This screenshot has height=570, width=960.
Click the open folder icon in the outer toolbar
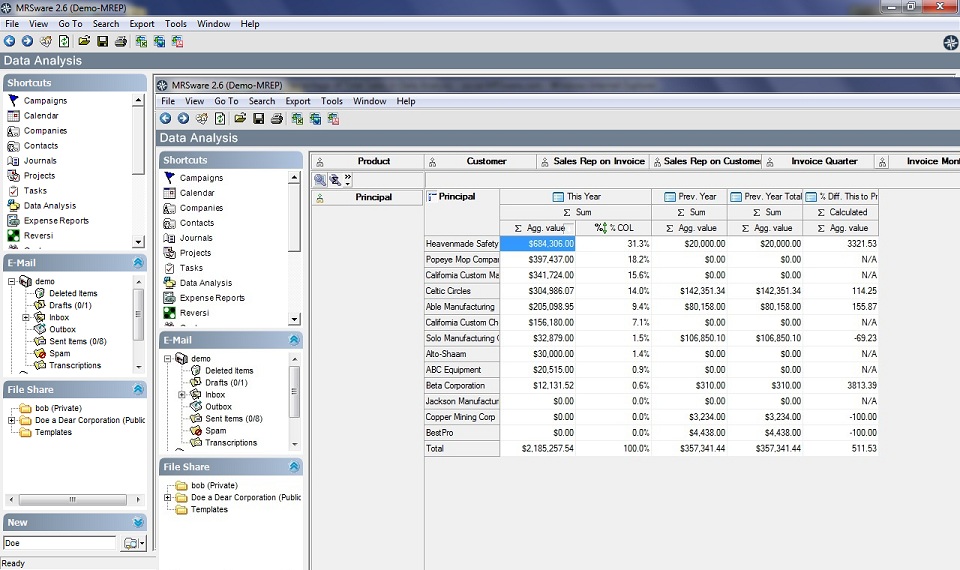pos(84,41)
